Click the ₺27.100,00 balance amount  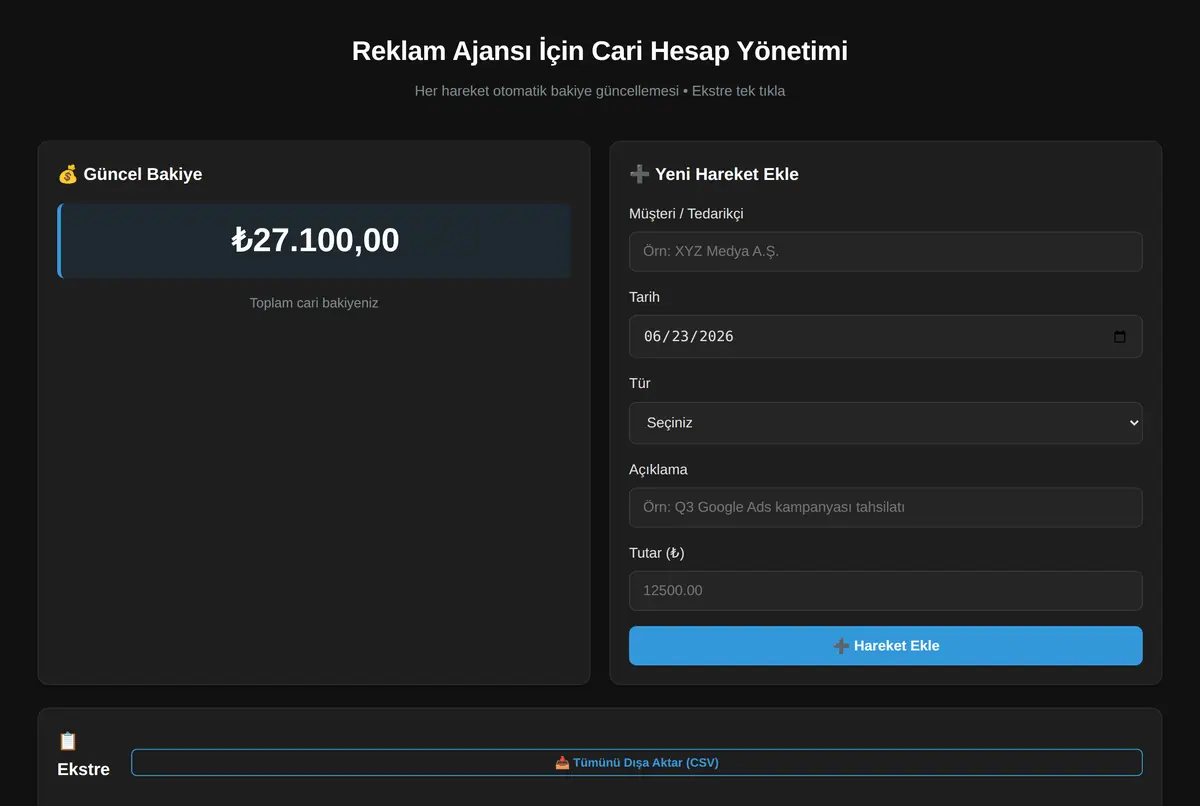pyautogui.click(x=315, y=240)
